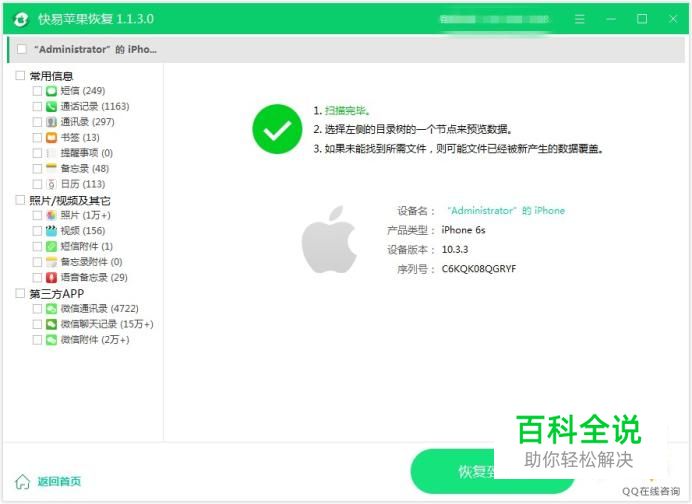Open the 短信附件 (1) entry
This screenshot has height=504, width=692.
tap(86, 246)
